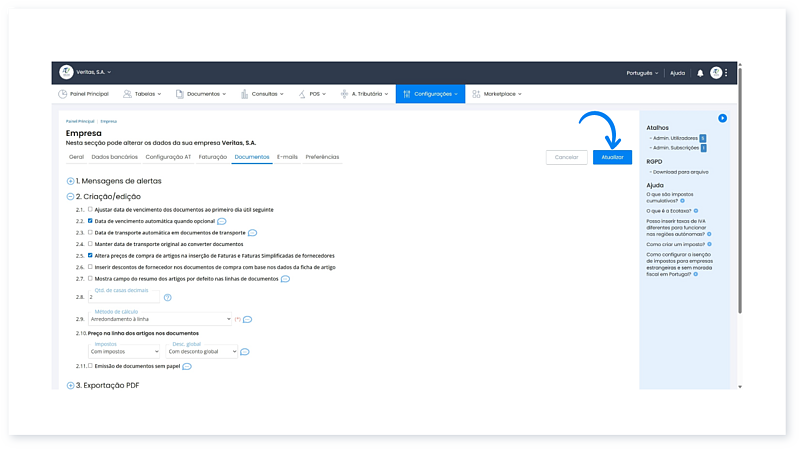The height and width of the screenshot is (449, 800).
Task: Collapse the right sidebar with the arrow icon
Action: click(x=722, y=119)
